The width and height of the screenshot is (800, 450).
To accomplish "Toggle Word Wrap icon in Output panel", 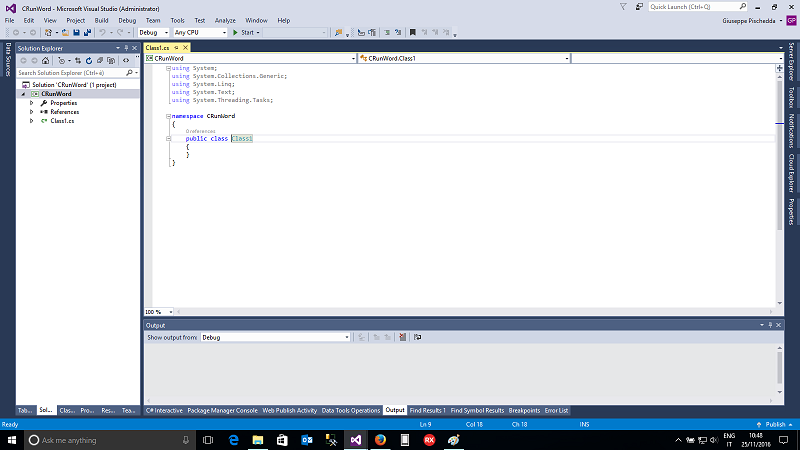I will tap(418, 337).
